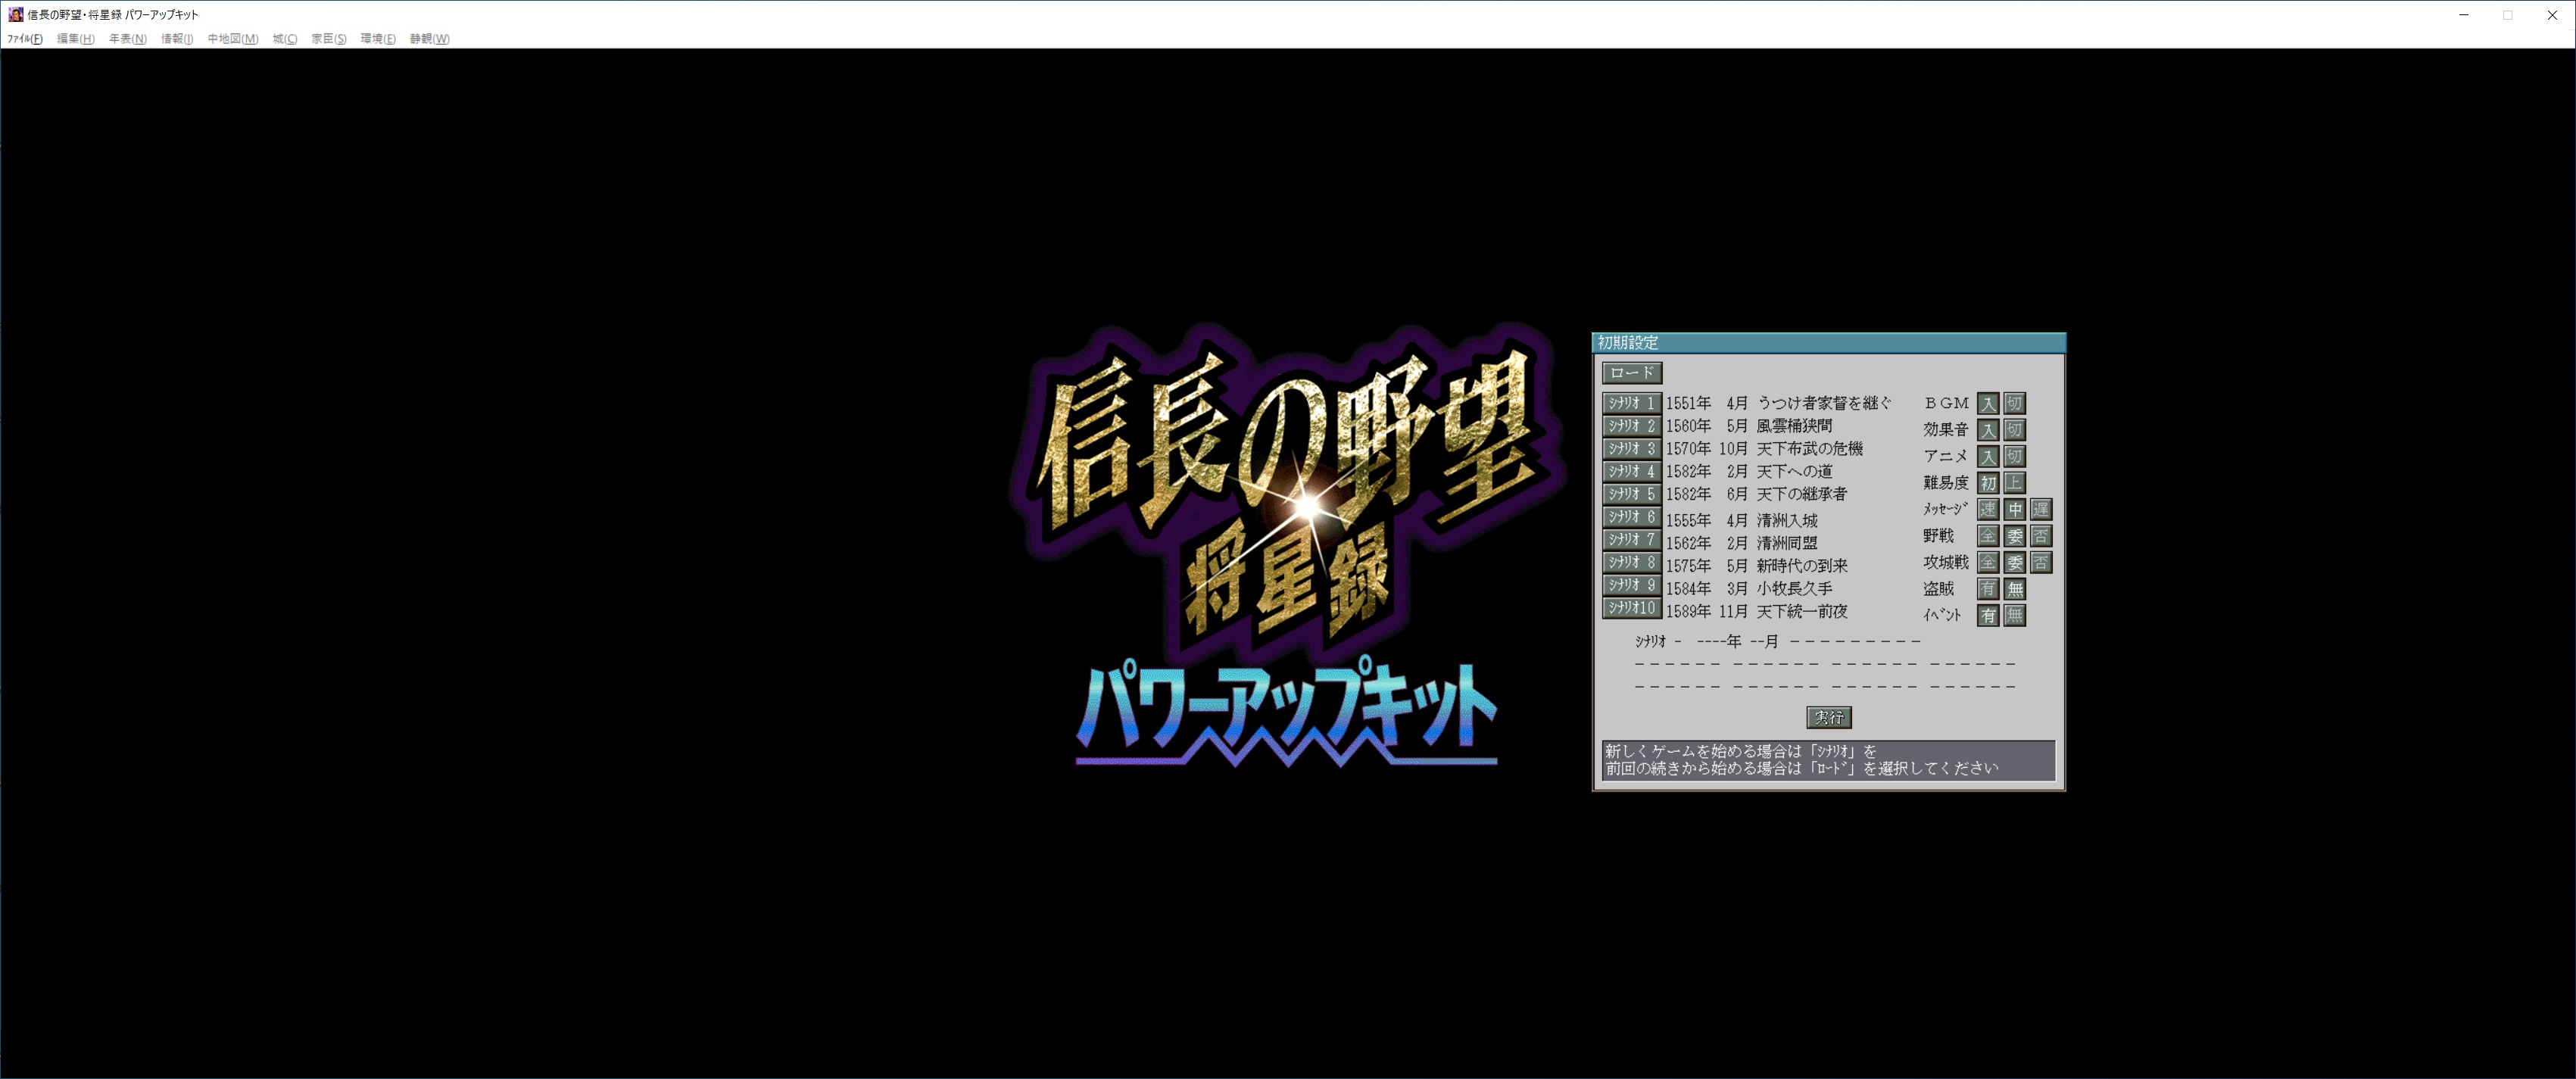The width and height of the screenshot is (2576, 1079).
Task: Click the 実行 (Execute) button
Action: (x=1828, y=717)
